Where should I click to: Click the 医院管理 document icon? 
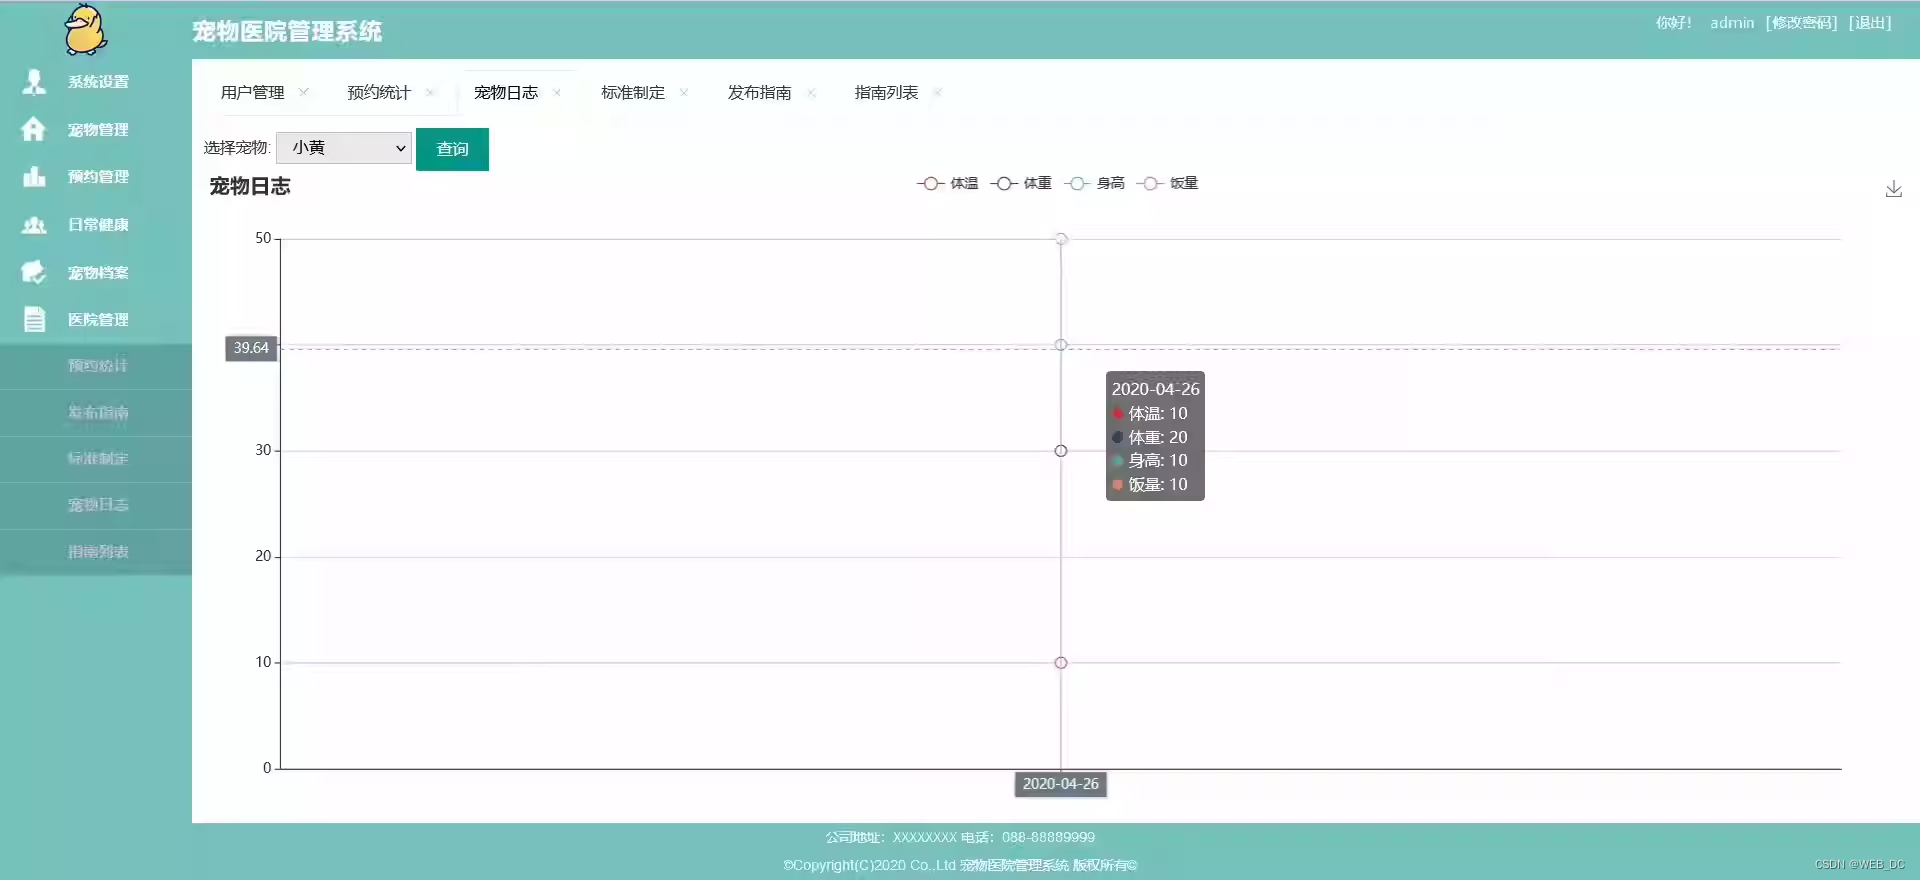[34, 320]
